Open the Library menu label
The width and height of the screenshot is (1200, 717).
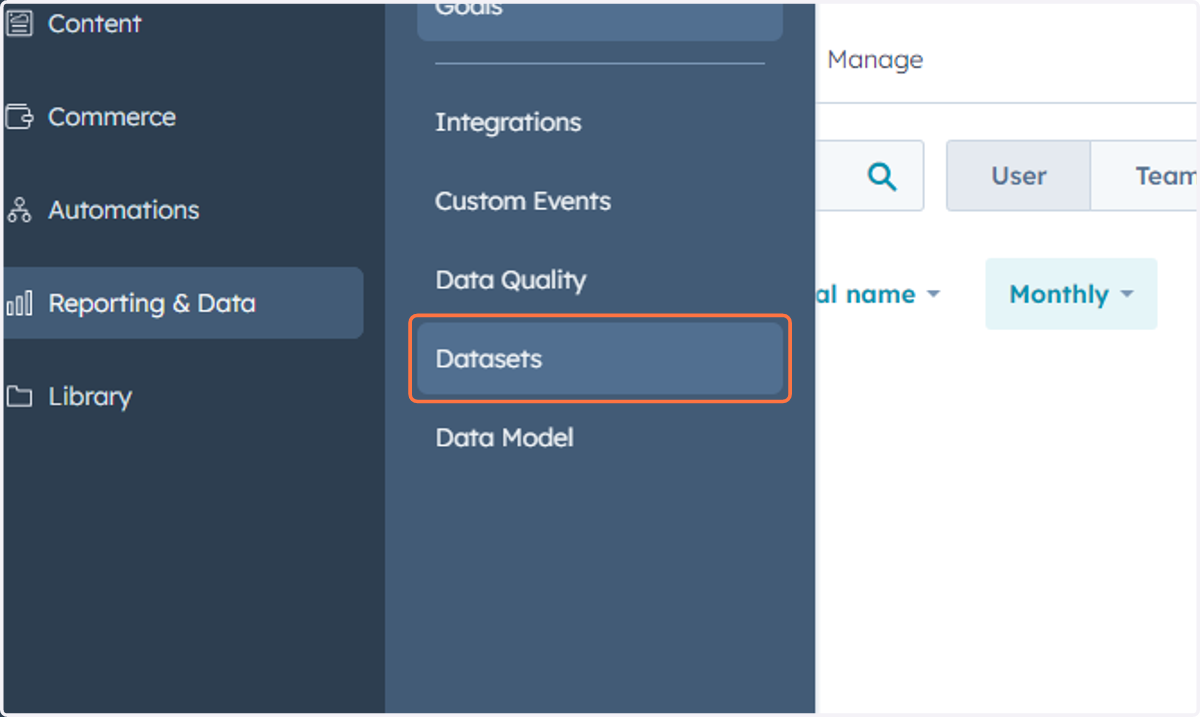tap(90, 396)
